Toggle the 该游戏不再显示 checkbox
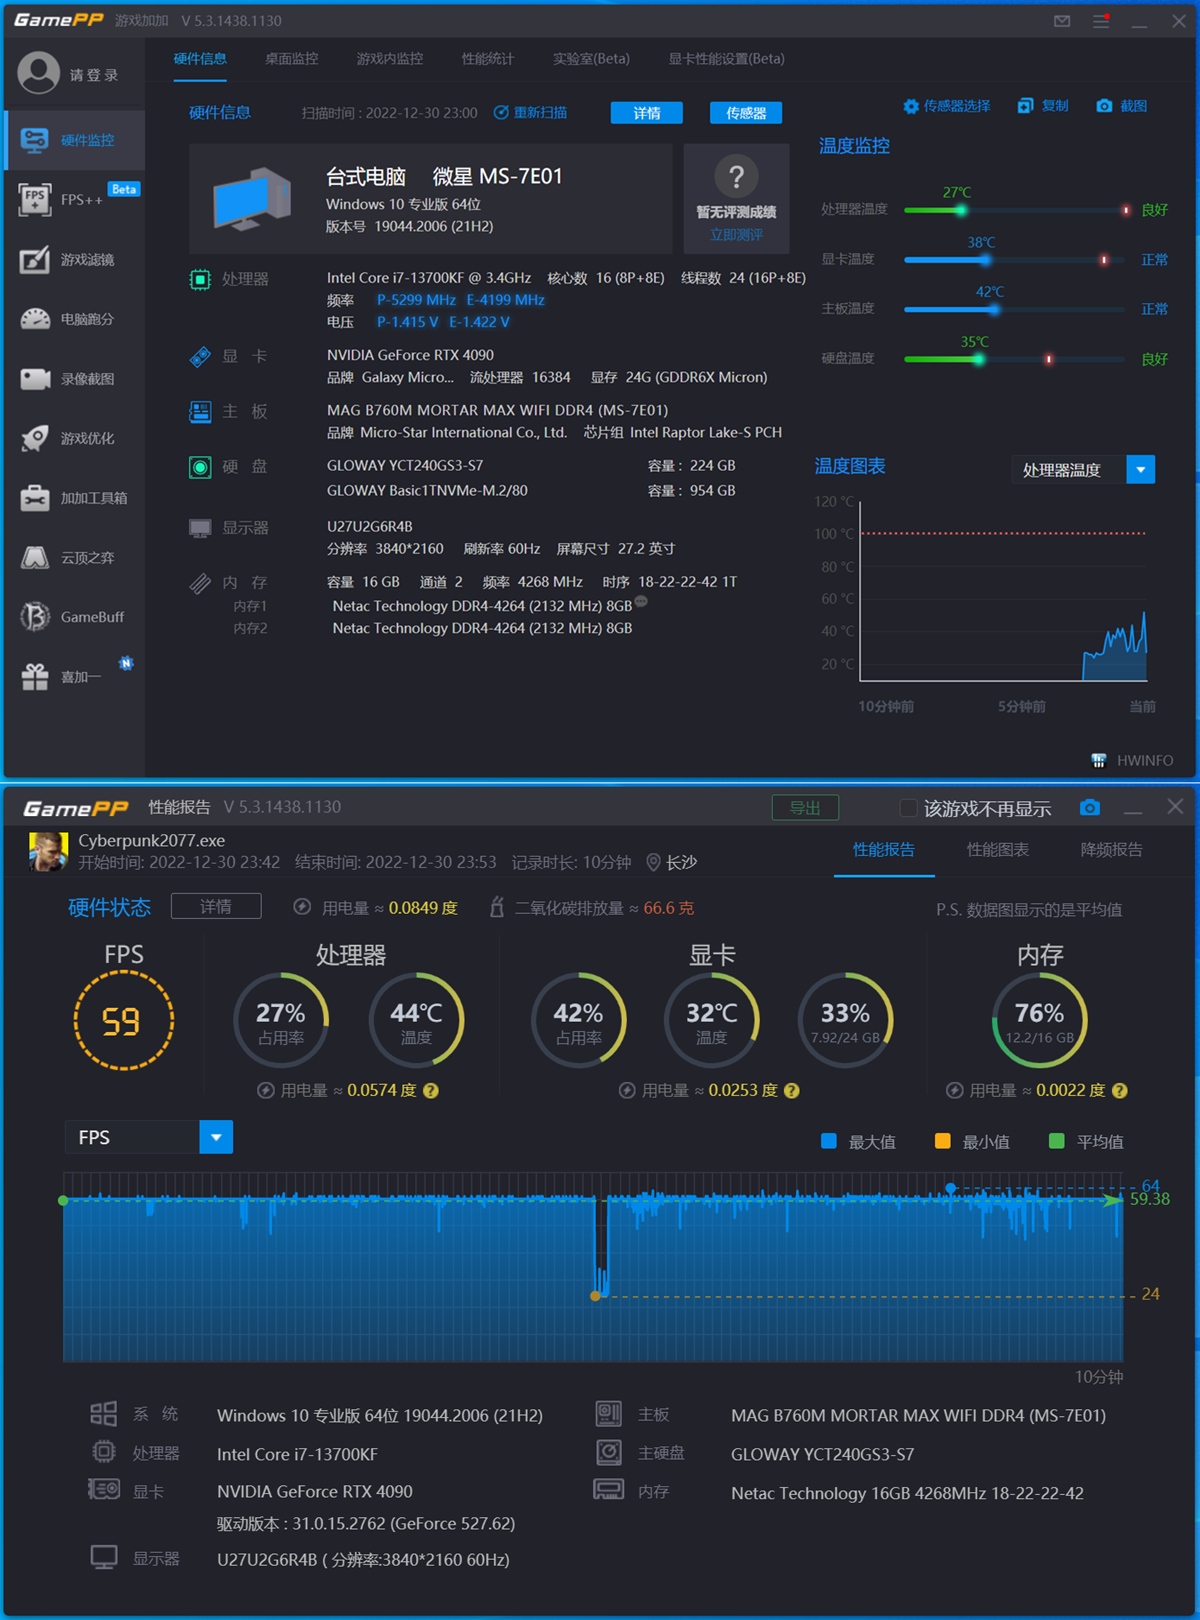Image resolution: width=1200 pixels, height=1620 pixels. pos(908,808)
